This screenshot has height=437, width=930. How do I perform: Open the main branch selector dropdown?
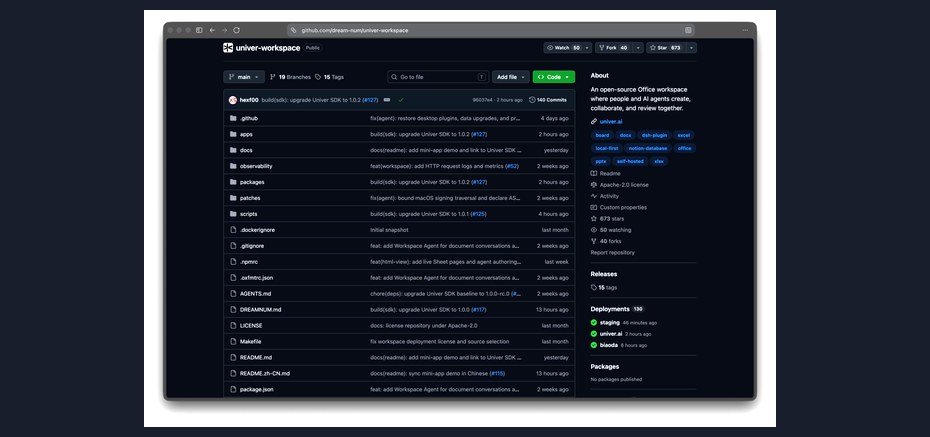[244, 77]
